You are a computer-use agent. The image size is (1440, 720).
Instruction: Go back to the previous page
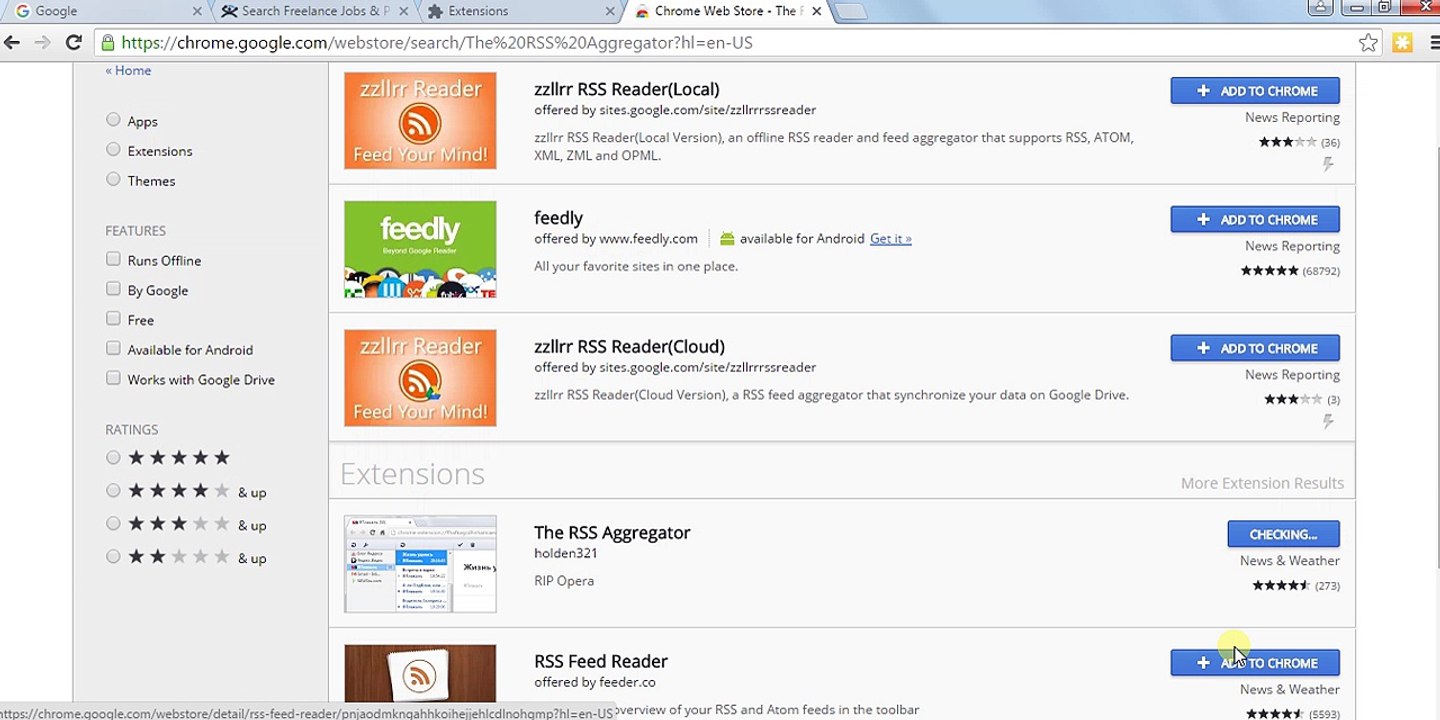pyautogui.click(x=12, y=43)
